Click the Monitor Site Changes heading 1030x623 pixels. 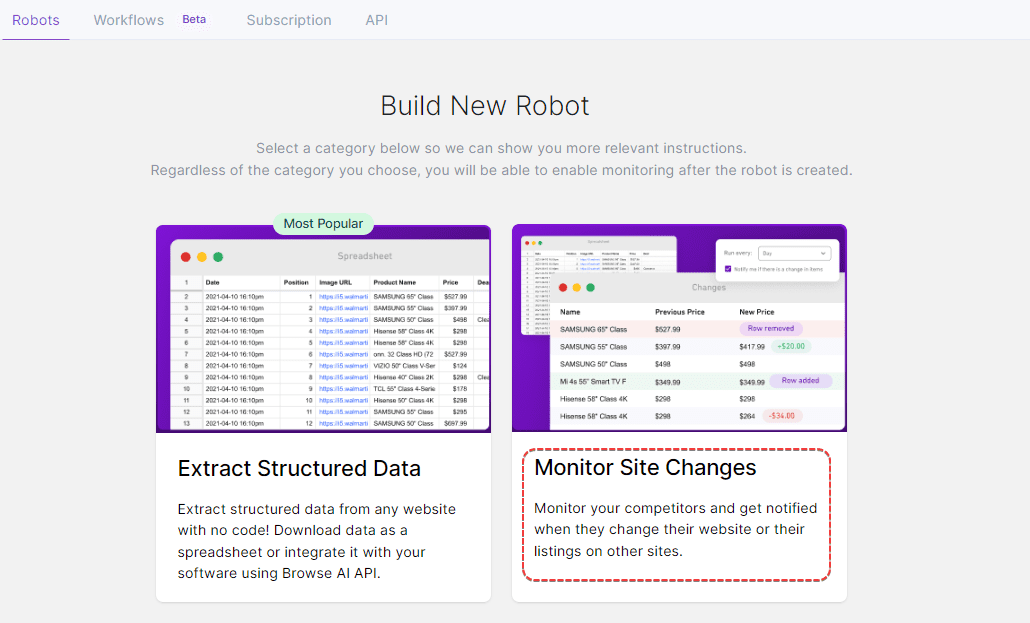tap(645, 467)
